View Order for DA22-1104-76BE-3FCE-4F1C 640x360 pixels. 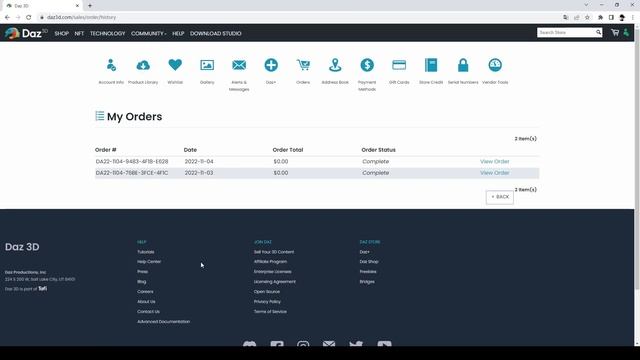pos(495,173)
